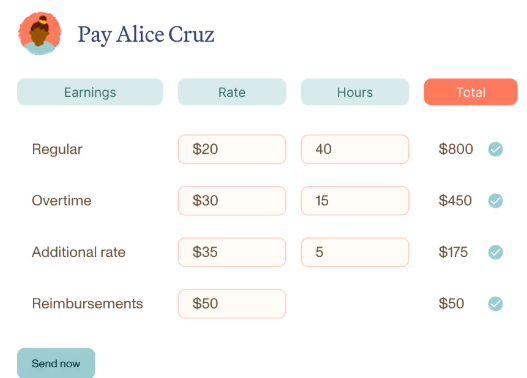Click the checkmark icon next to $800
The width and height of the screenshot is (527, 378).
495,149
